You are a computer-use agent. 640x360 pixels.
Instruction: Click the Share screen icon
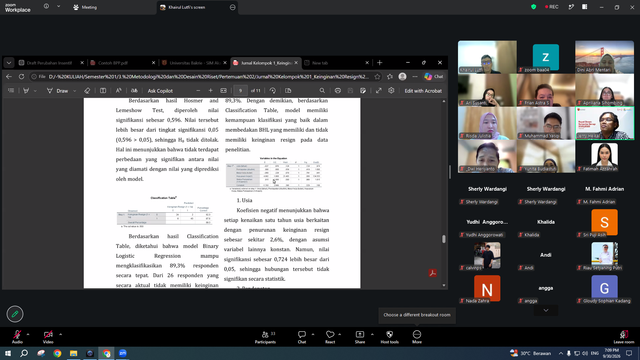(360, 337)
